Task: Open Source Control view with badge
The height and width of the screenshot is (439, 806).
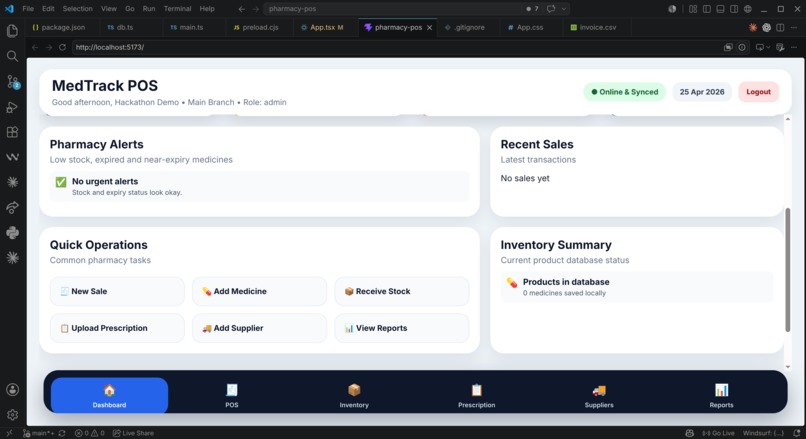Action: pyautogui.click(x=12, y=82)
